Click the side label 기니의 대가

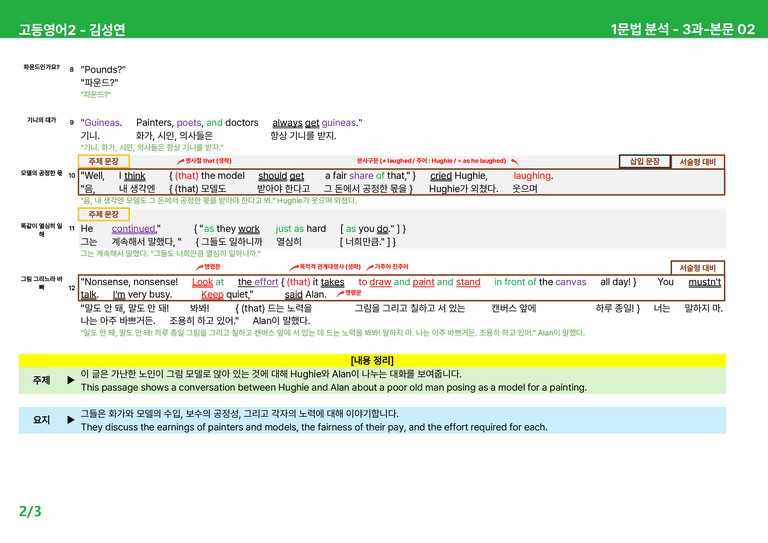pos(42,120)
